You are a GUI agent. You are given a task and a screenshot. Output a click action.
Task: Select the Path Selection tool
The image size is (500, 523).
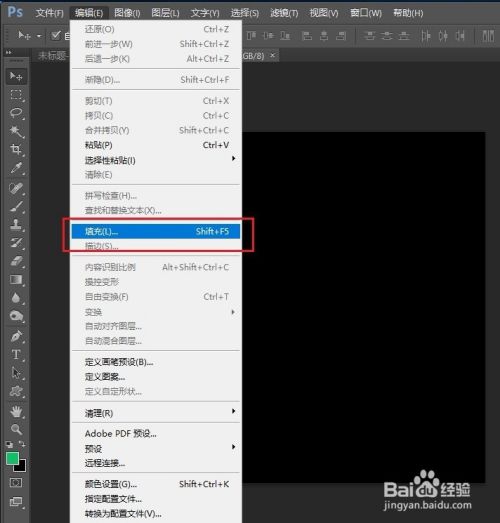click(x=16, y=372)
